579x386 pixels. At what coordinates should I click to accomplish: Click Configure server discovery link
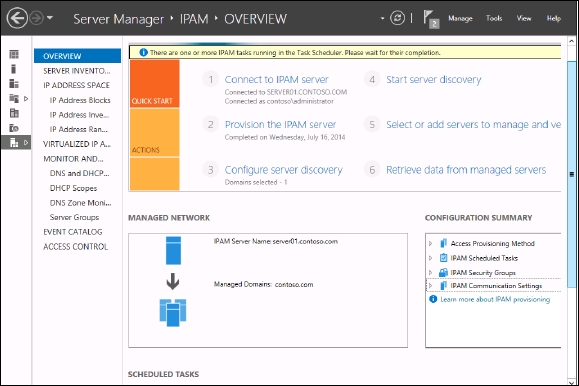coord(284,170)
